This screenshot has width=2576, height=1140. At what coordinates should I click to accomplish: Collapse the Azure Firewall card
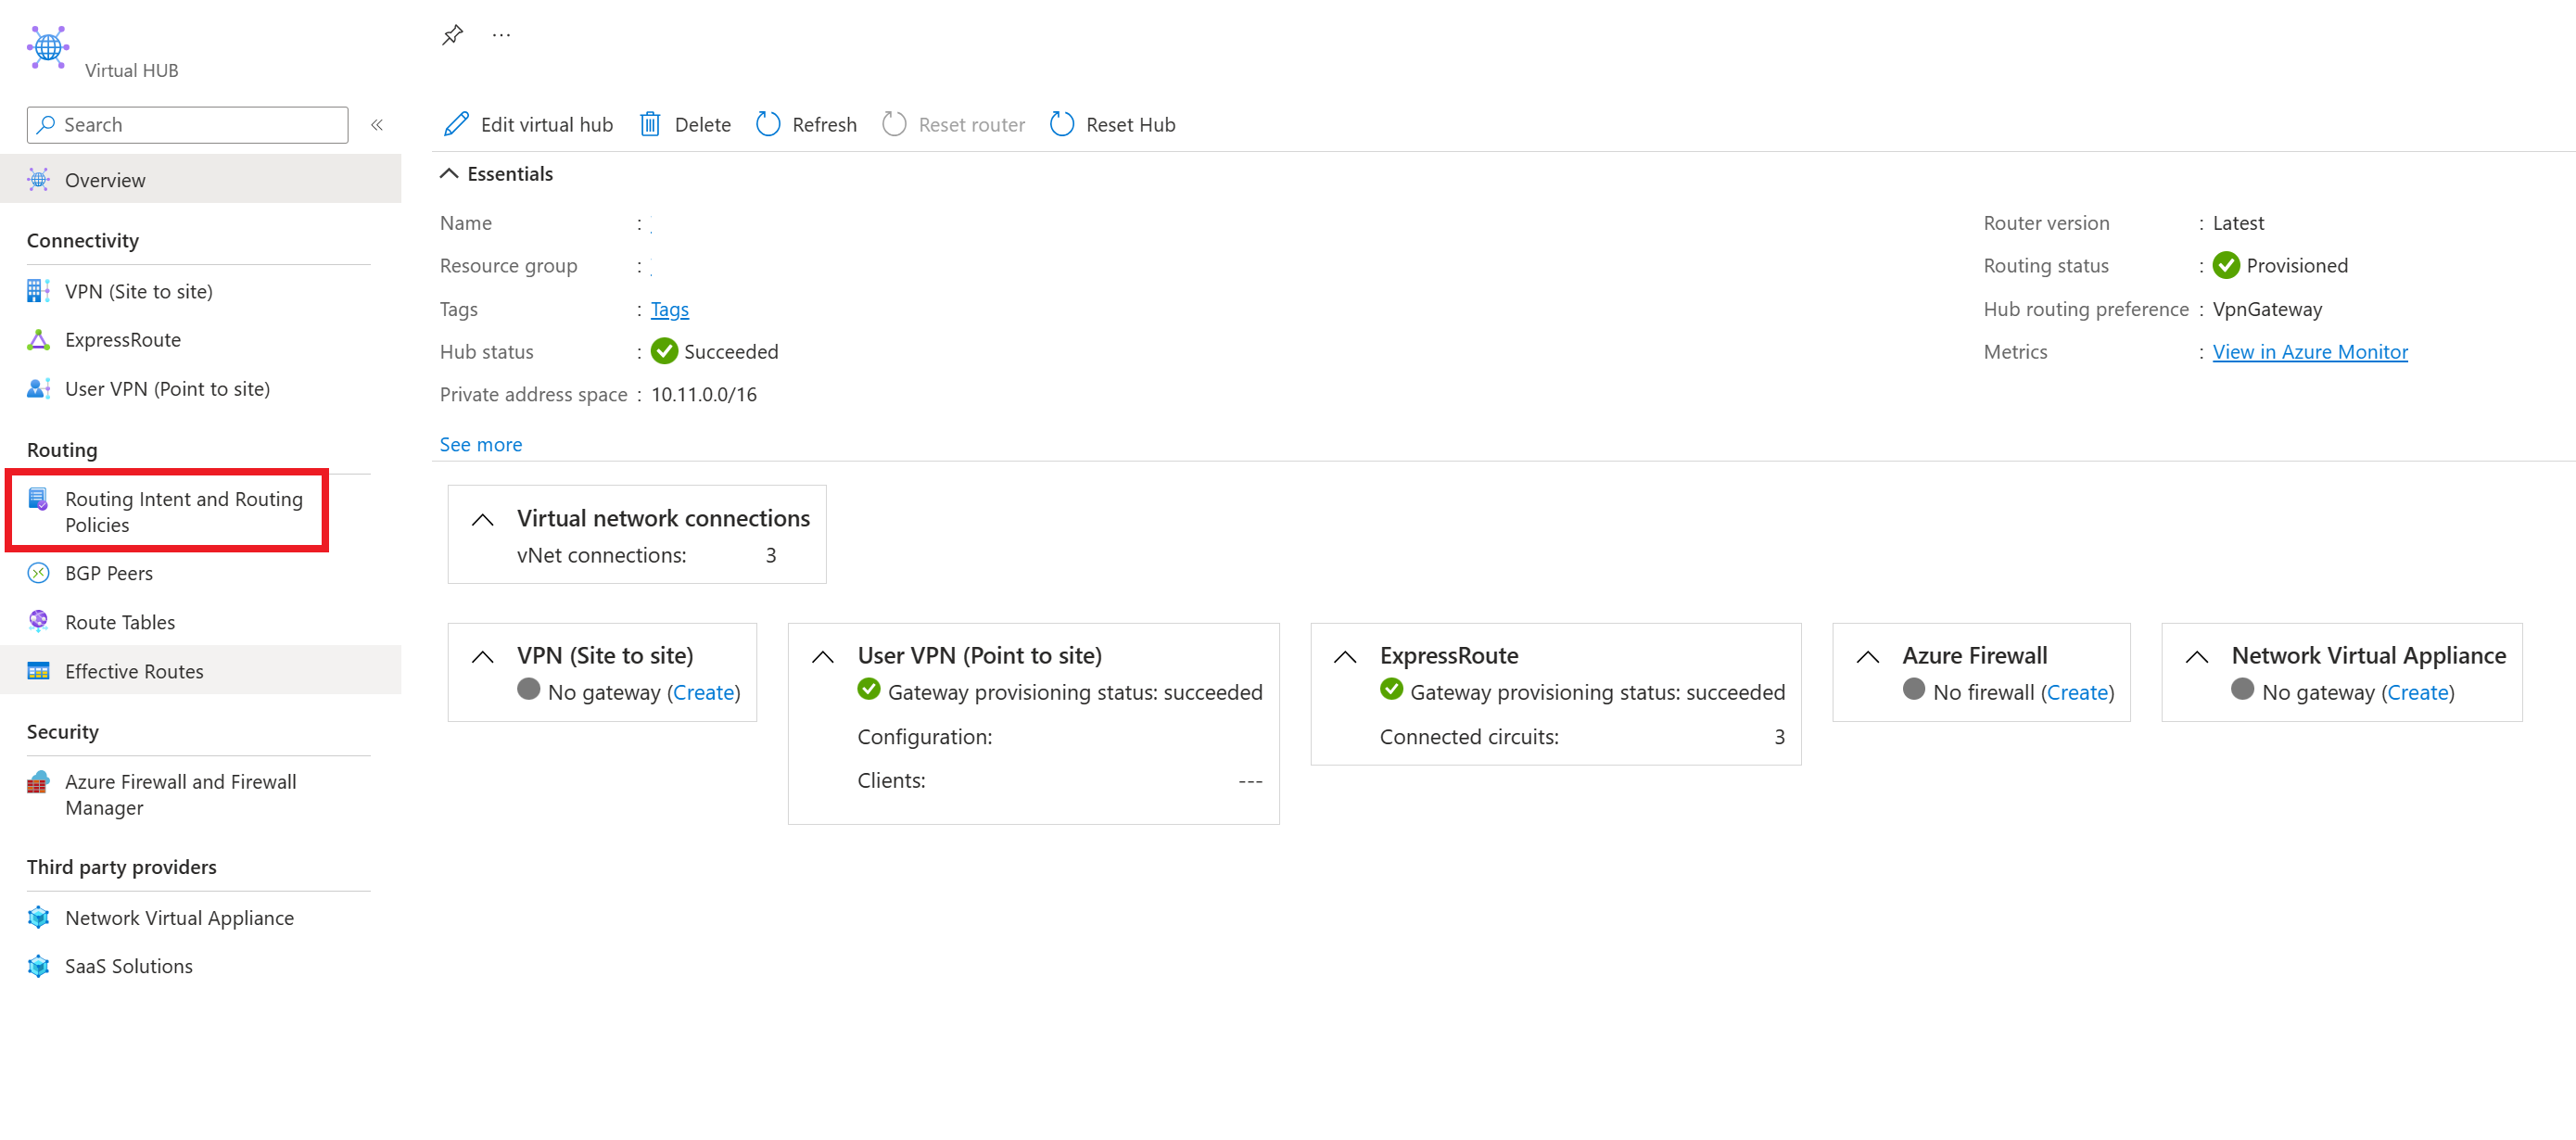[x=1867, y=656]
